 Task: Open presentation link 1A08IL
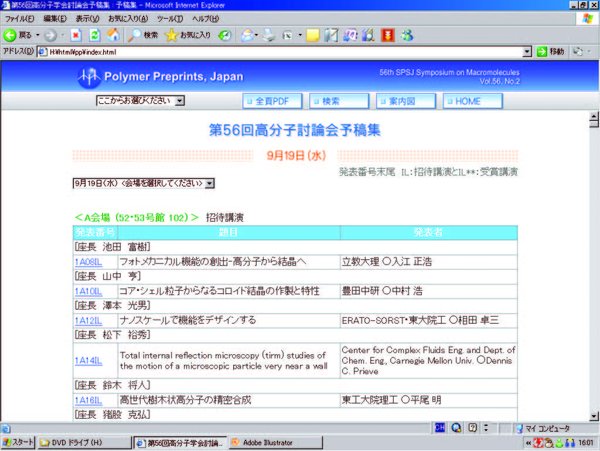pyautogui.click(x=87, y=262)
